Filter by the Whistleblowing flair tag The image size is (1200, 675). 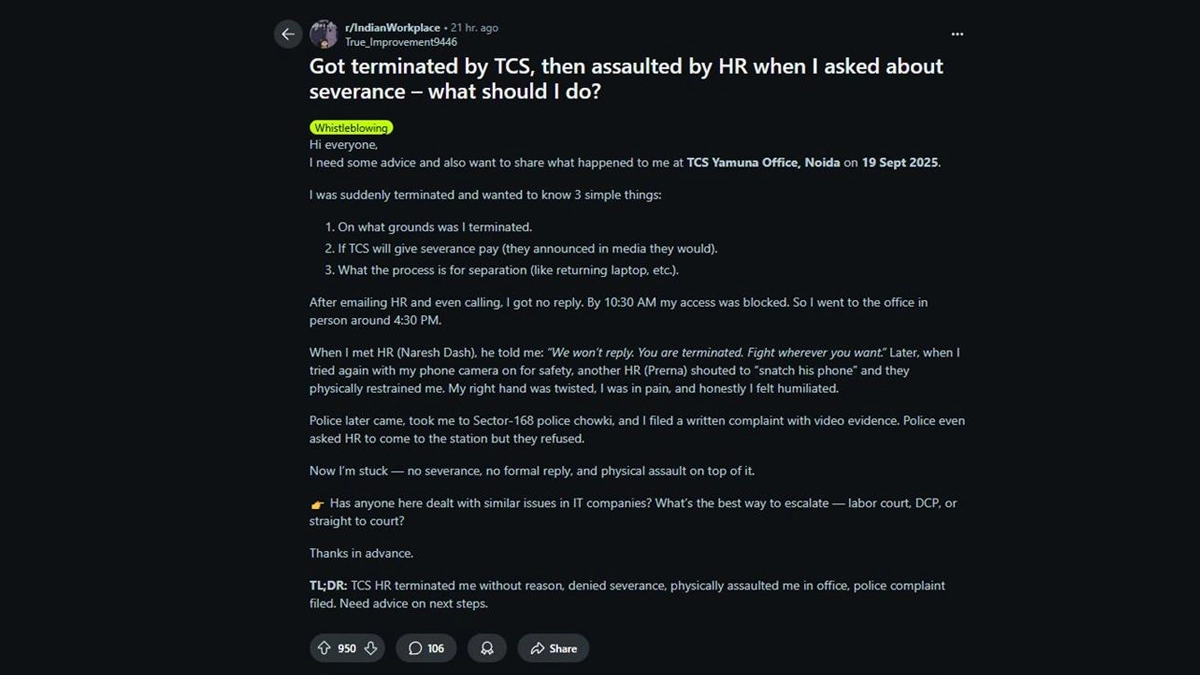point(351,128)
